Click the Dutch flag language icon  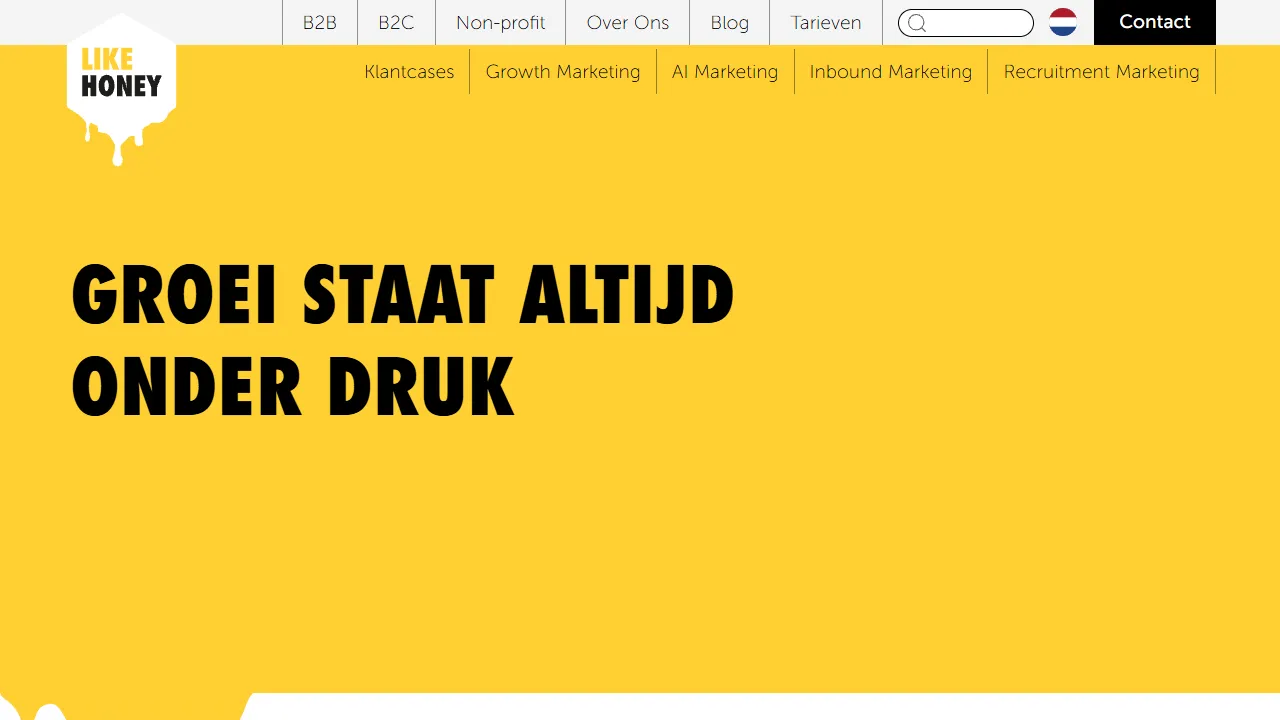tap(1063, 22)
